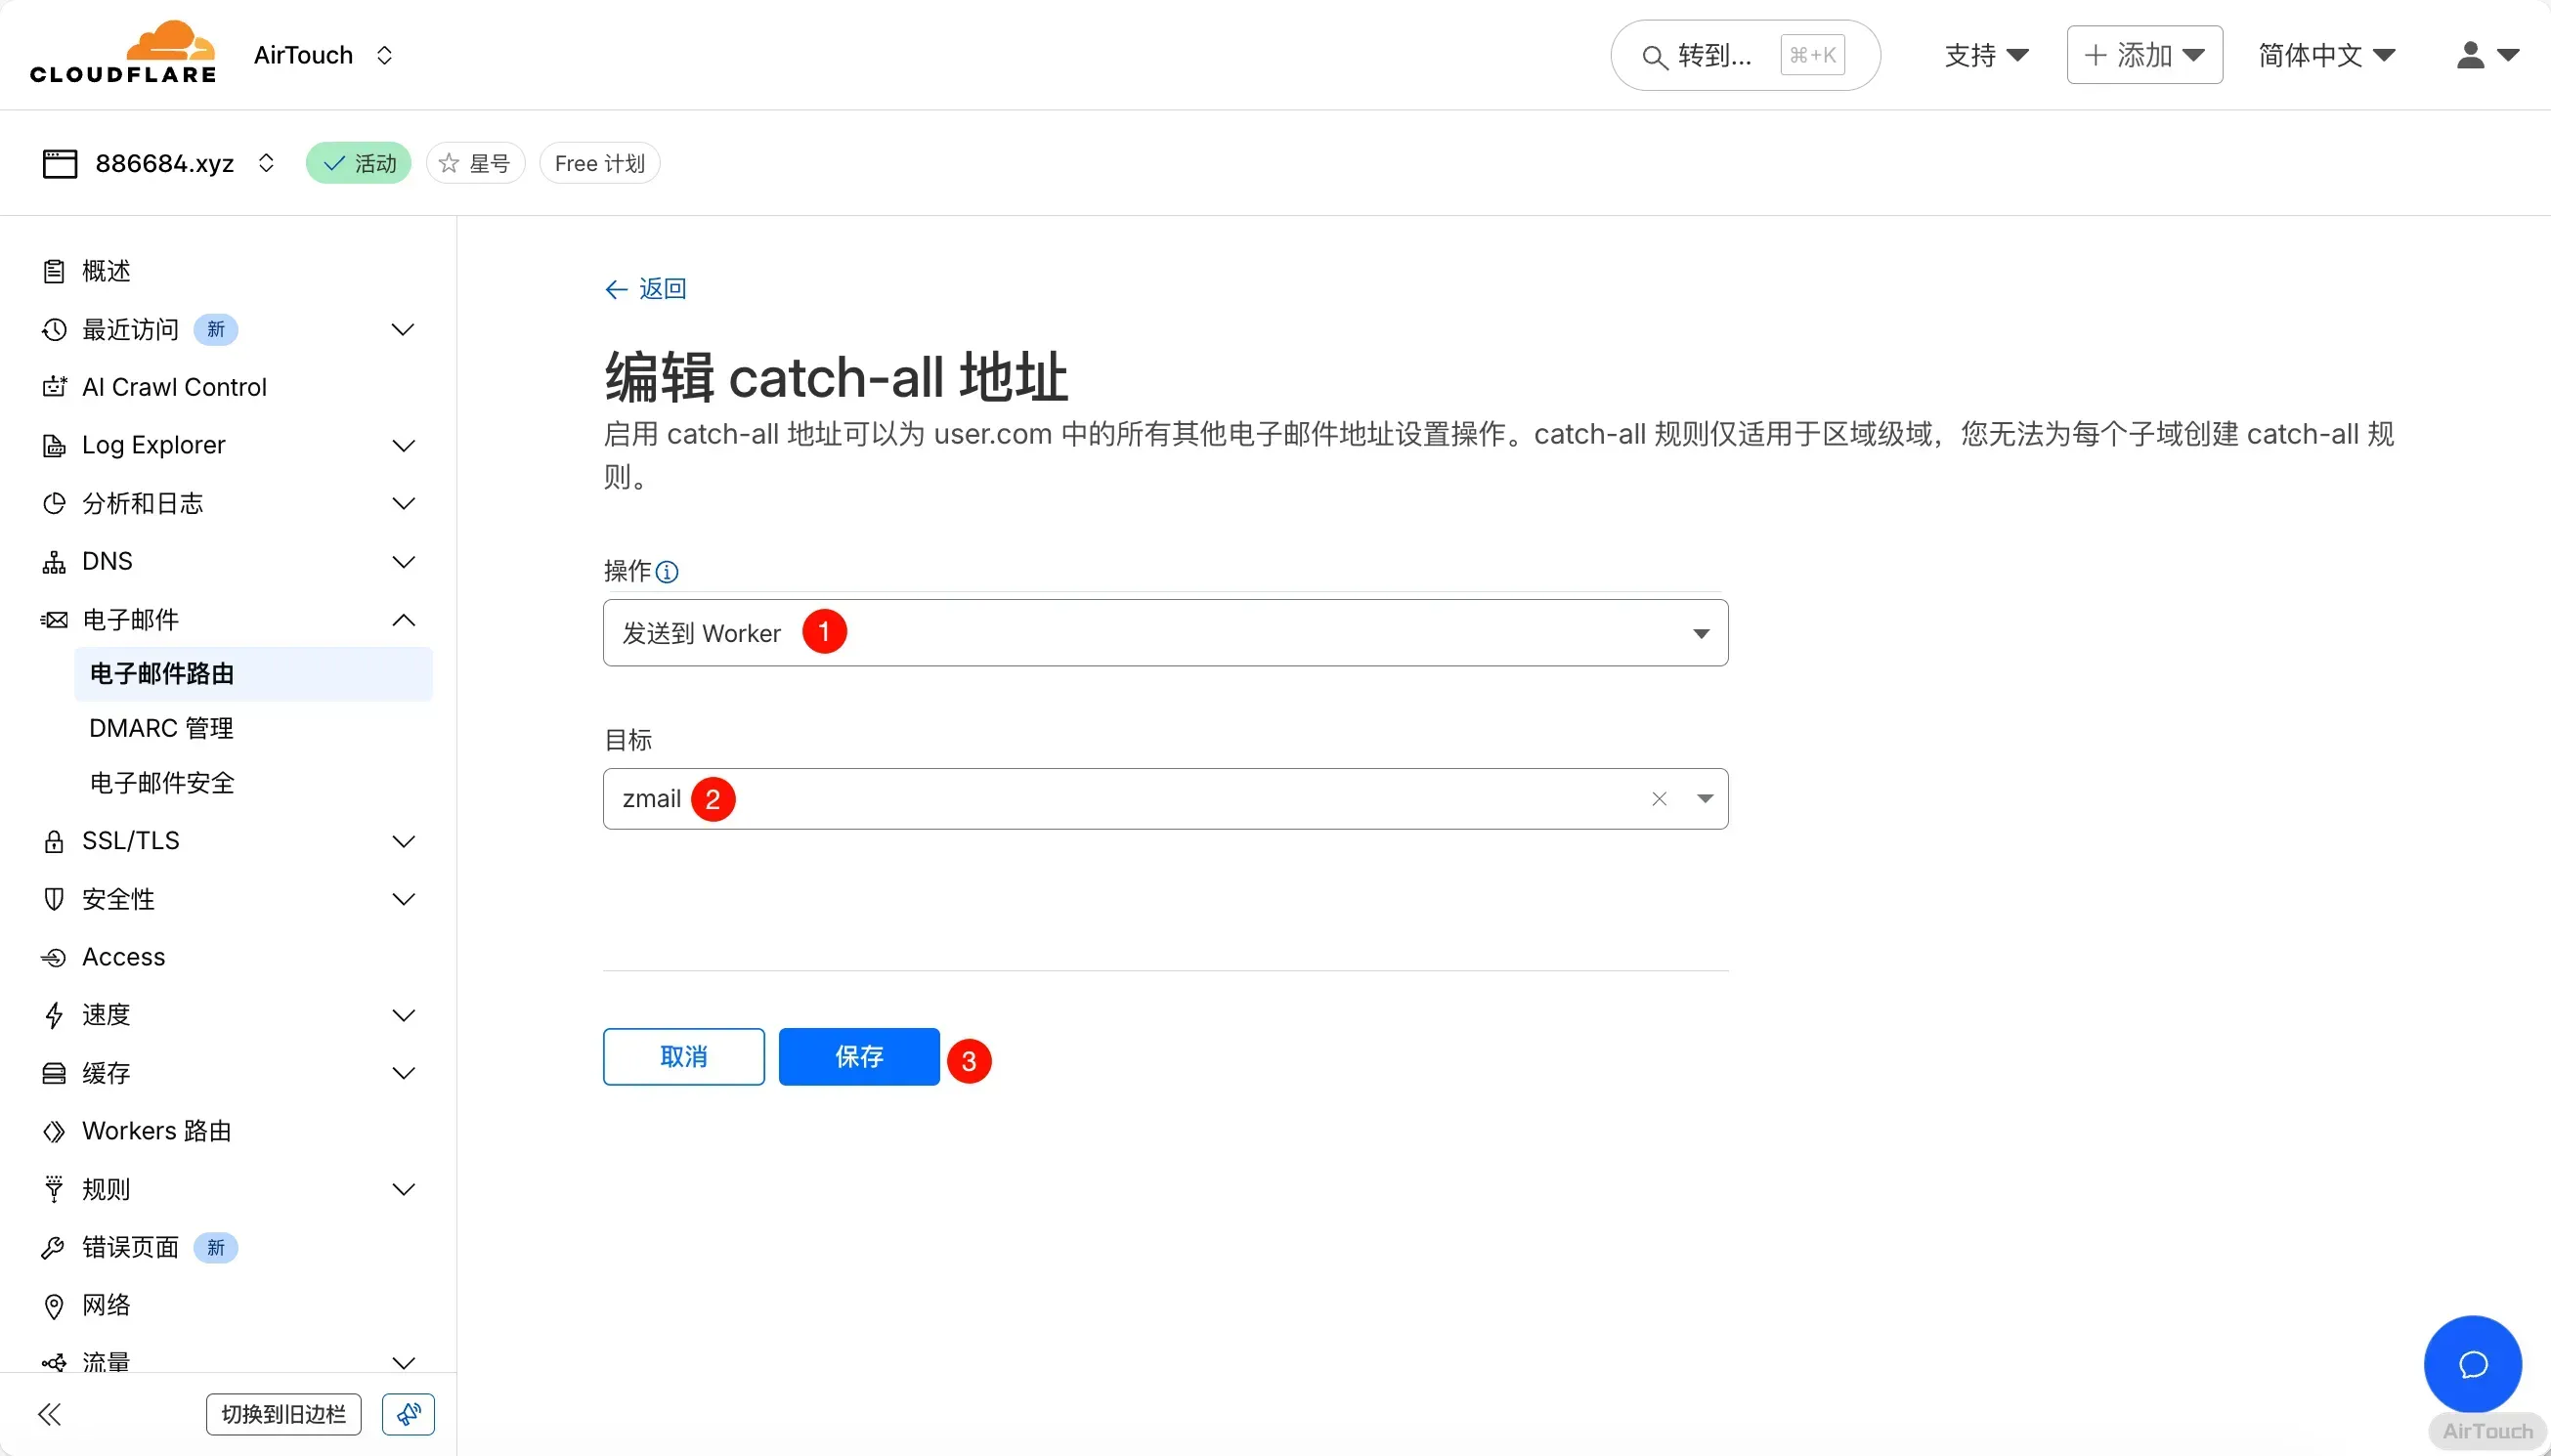Open DMARC 管理 in sidebar
Viewport: 2551px width, 1456px height.
coord(161,728)
